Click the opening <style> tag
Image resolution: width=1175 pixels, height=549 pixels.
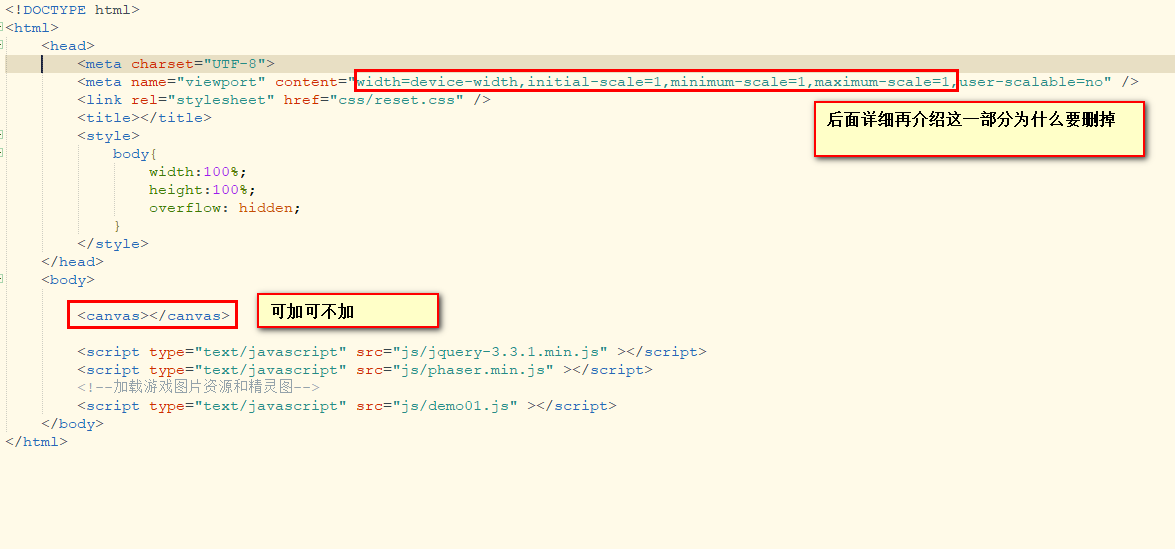(x=108, y=136)
